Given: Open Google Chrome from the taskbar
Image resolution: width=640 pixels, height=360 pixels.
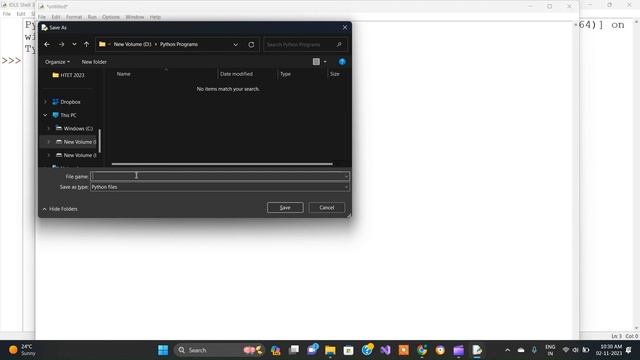Looking at the screenshot, I should pyautogui.click(x=422, y=350).
